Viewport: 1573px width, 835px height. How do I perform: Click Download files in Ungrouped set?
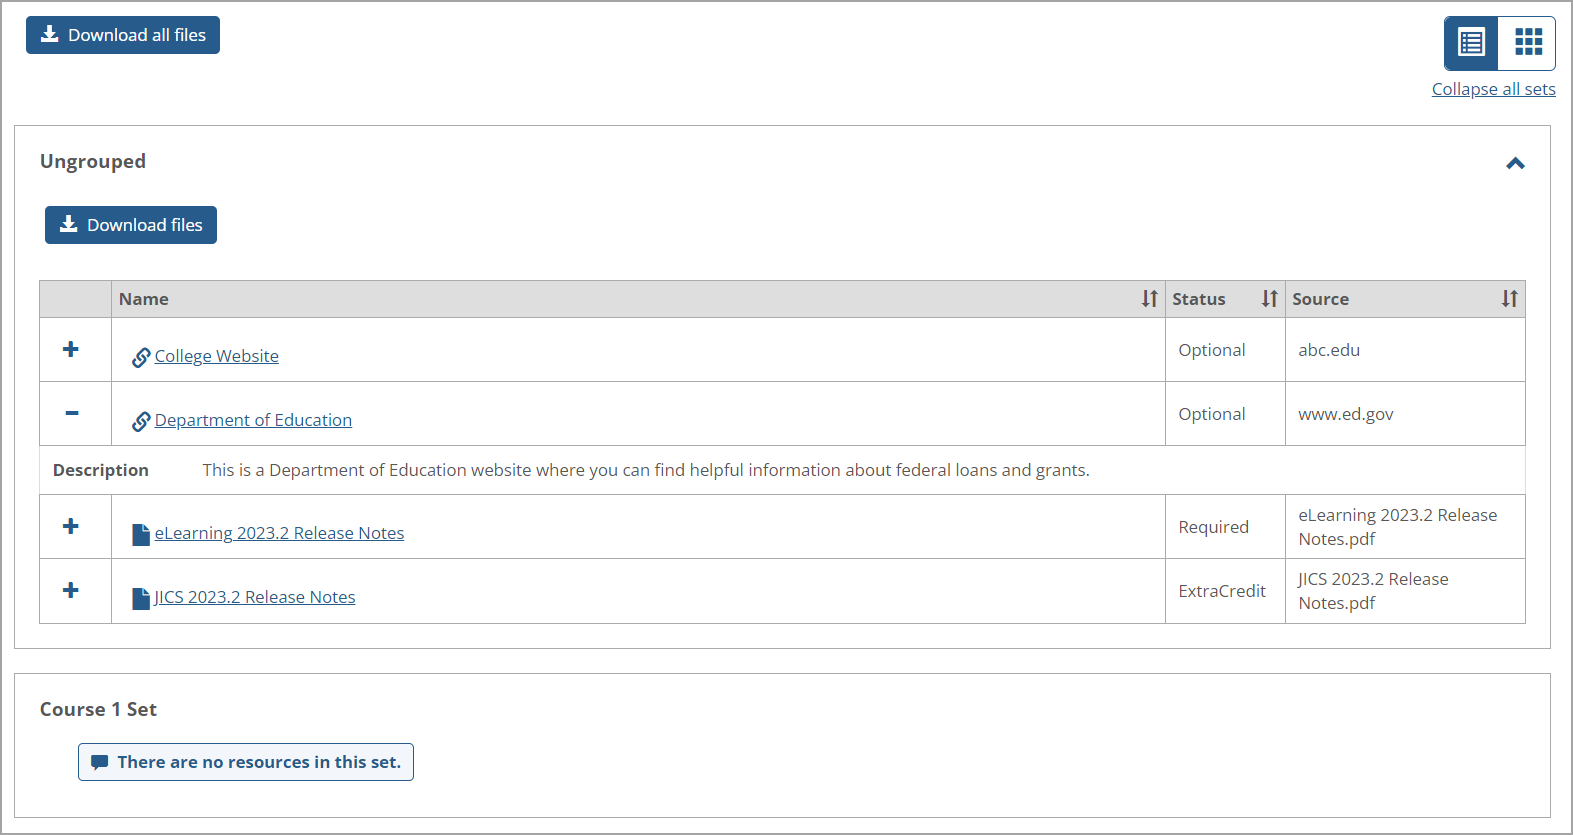pos(131,225)
